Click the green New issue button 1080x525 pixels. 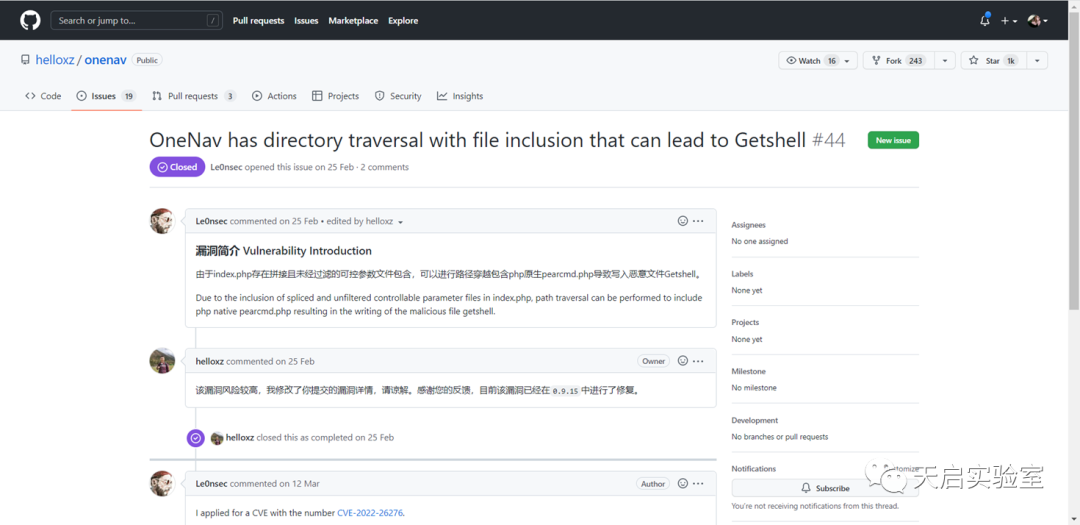(x=893, y=140)
